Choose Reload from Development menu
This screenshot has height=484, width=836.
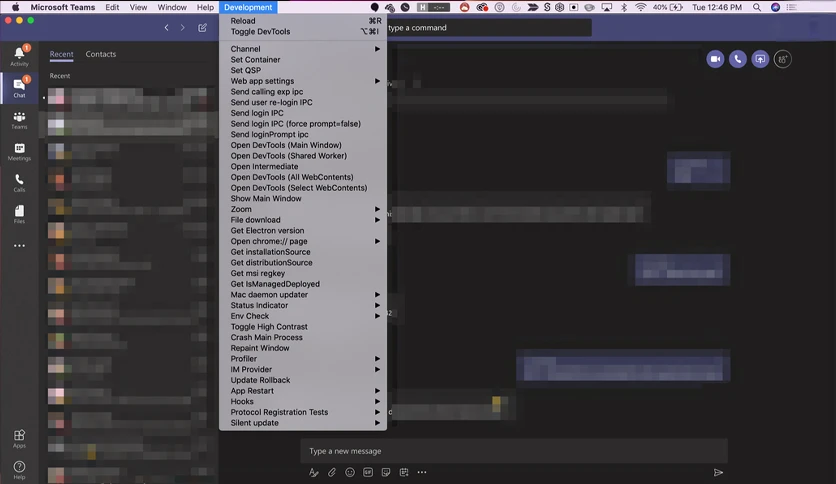pos(302,21)
